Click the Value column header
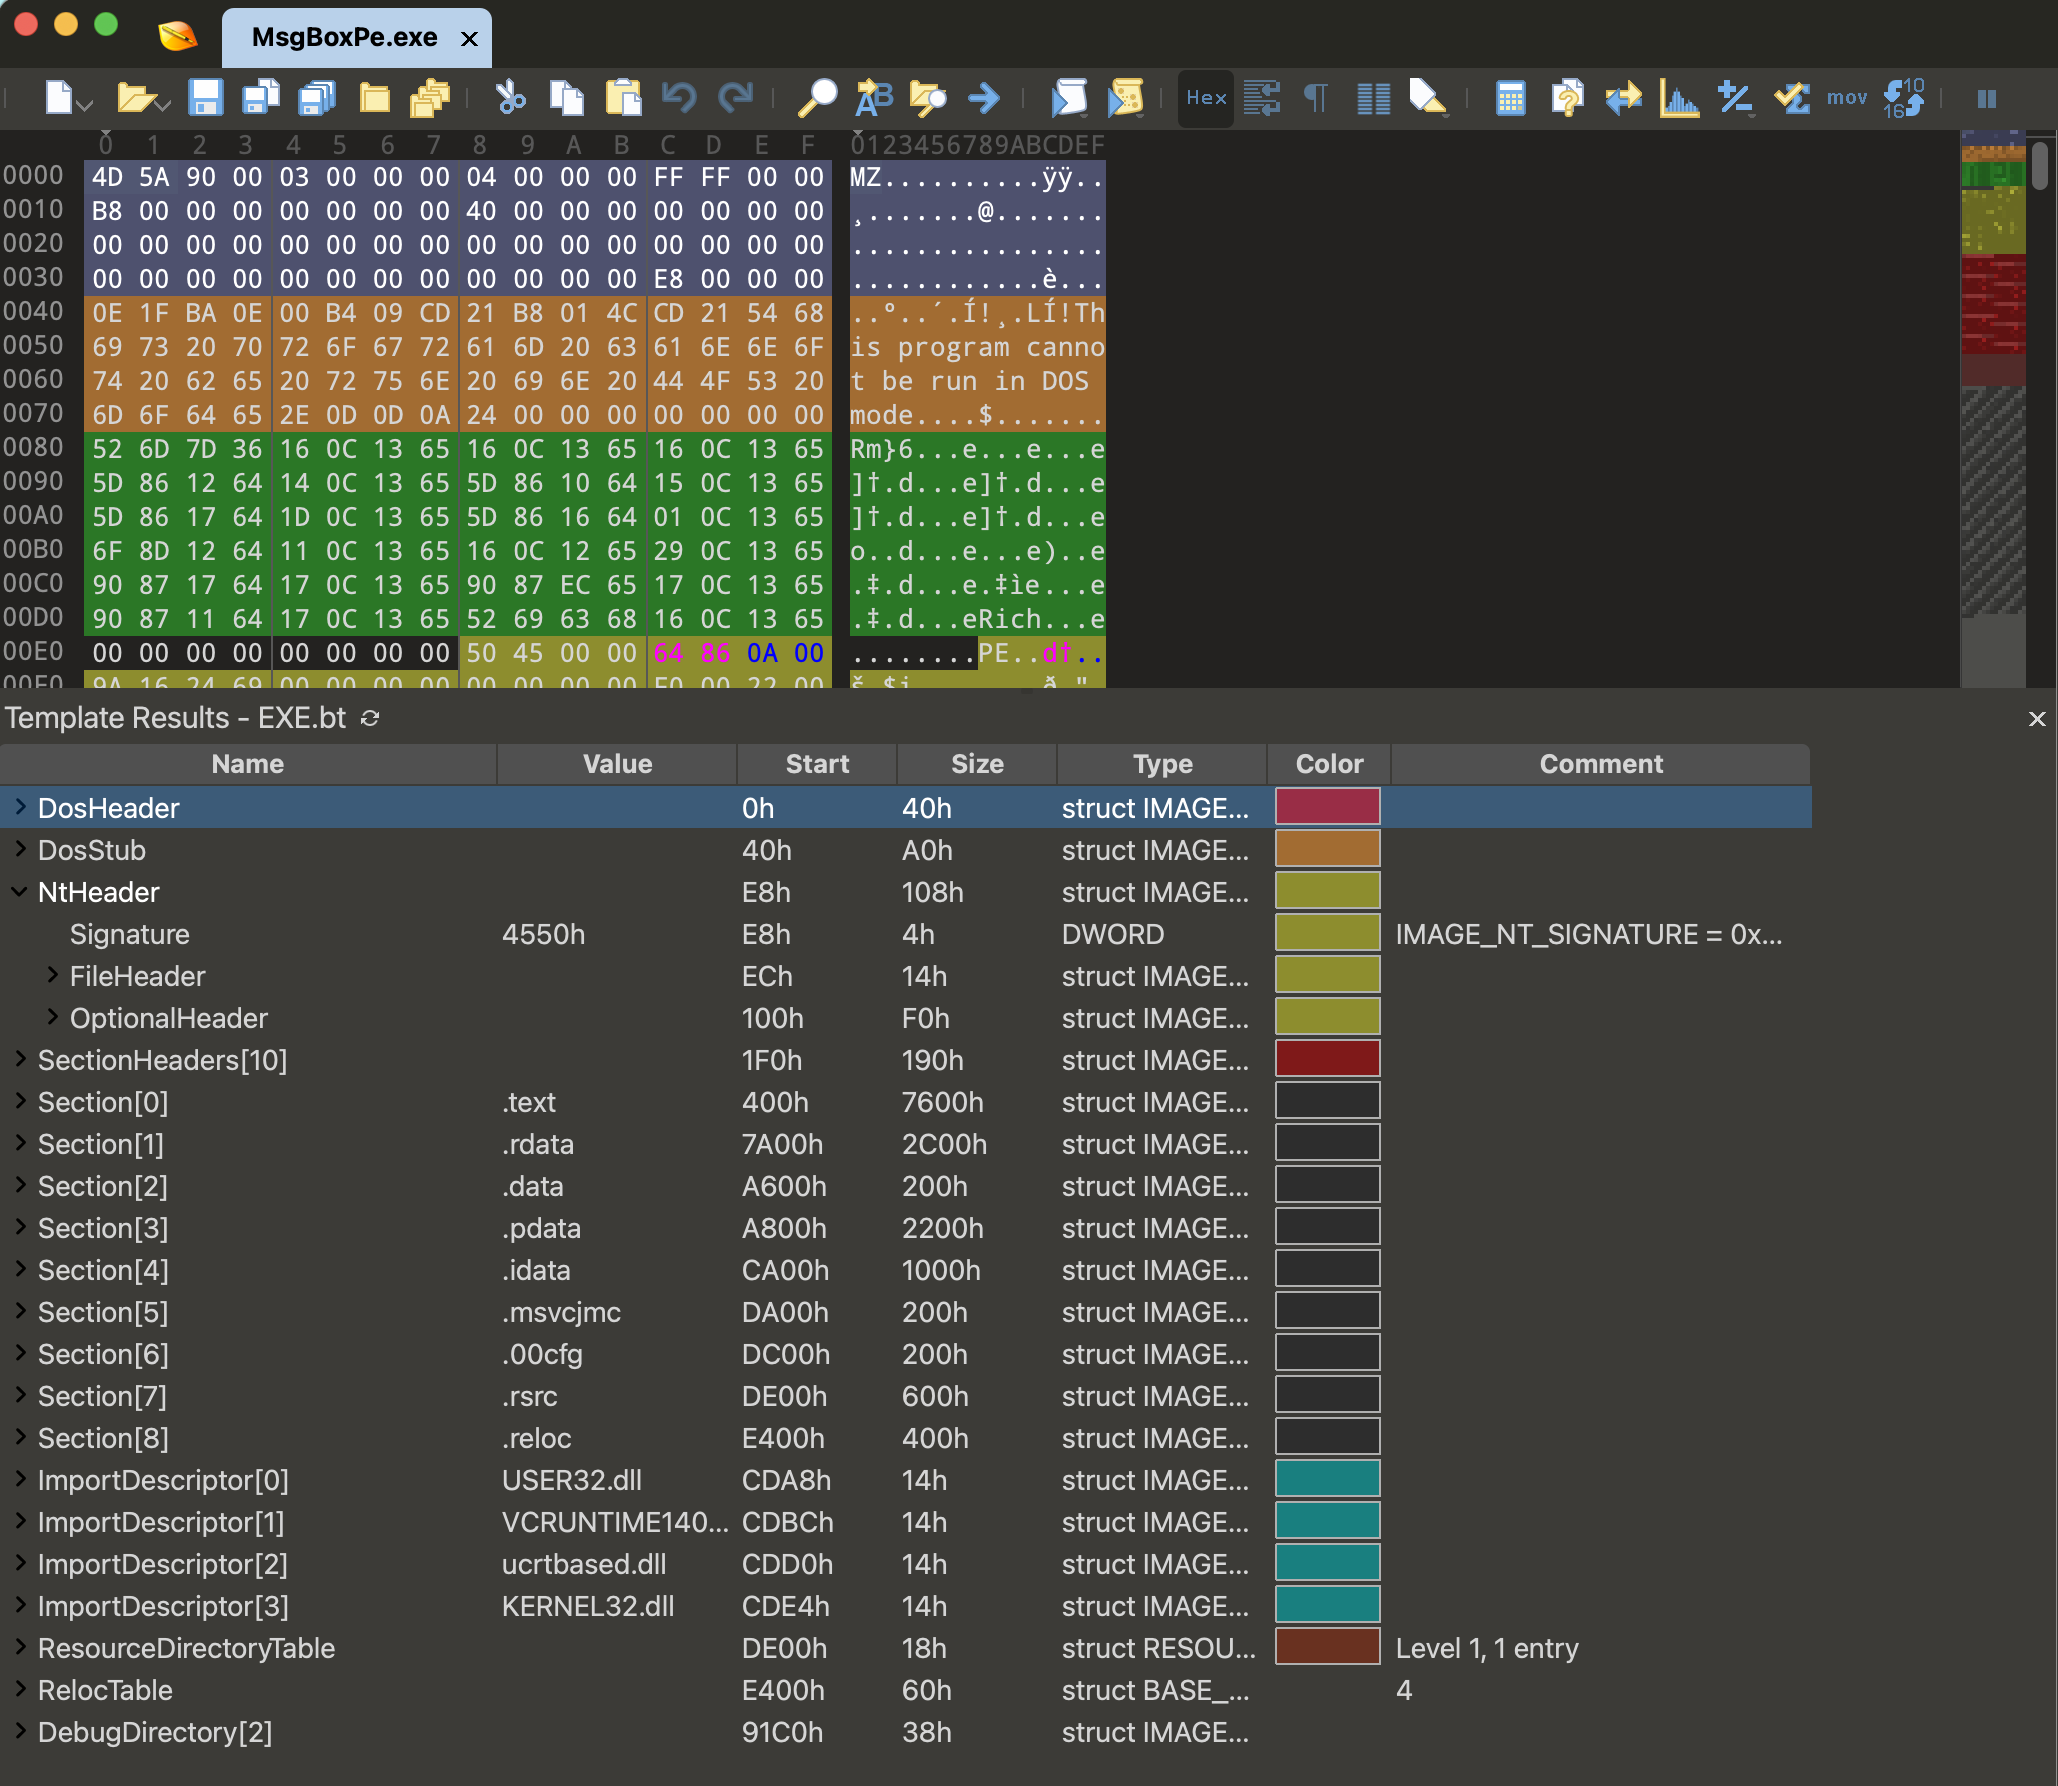This screenshot has width=2058, height=1786. coord(617,764)
